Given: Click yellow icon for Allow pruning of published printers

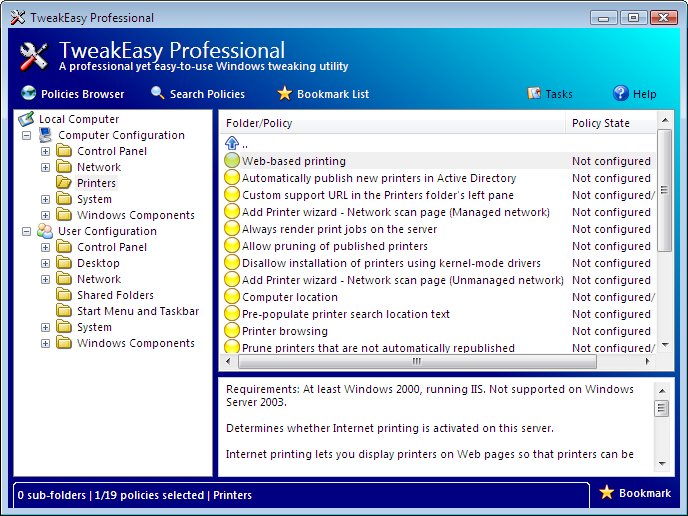Looking at the screenshot, I should (232, 246).
